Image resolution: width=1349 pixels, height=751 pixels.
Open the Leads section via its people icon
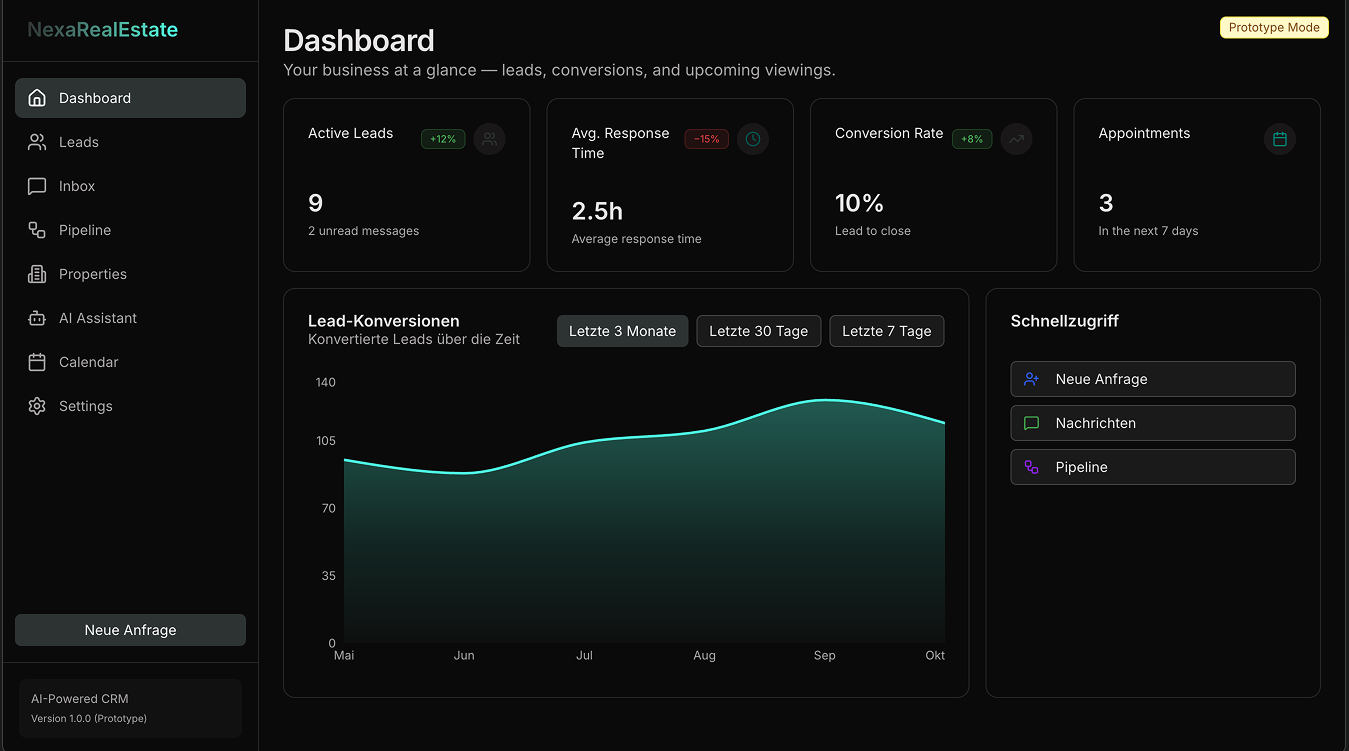[x=38, y=141]
